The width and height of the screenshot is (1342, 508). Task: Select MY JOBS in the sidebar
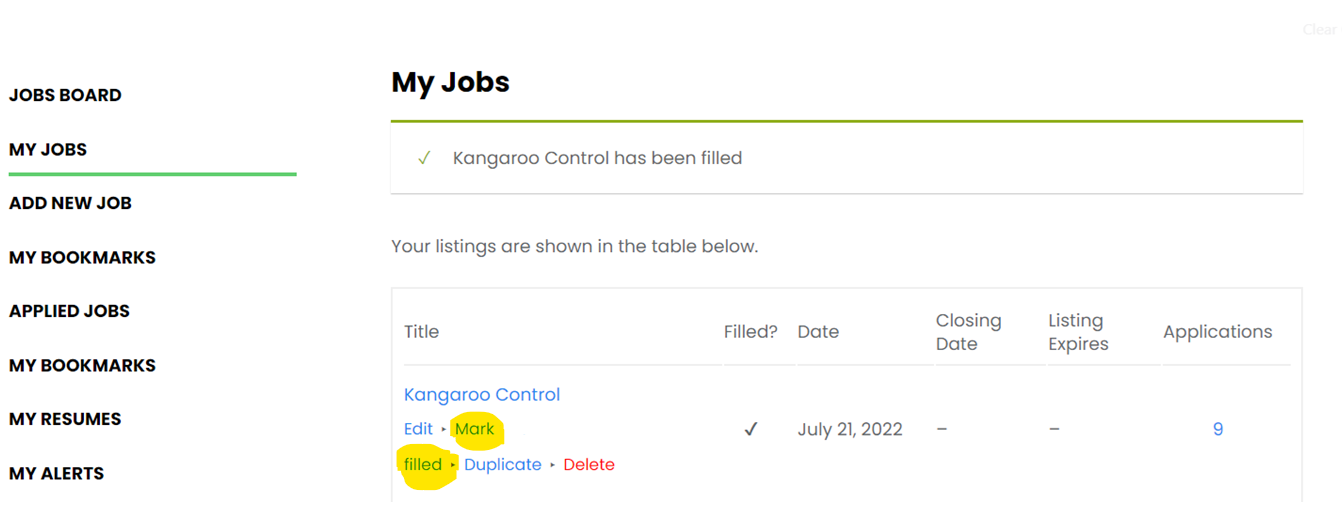click(x=48, y=149)
